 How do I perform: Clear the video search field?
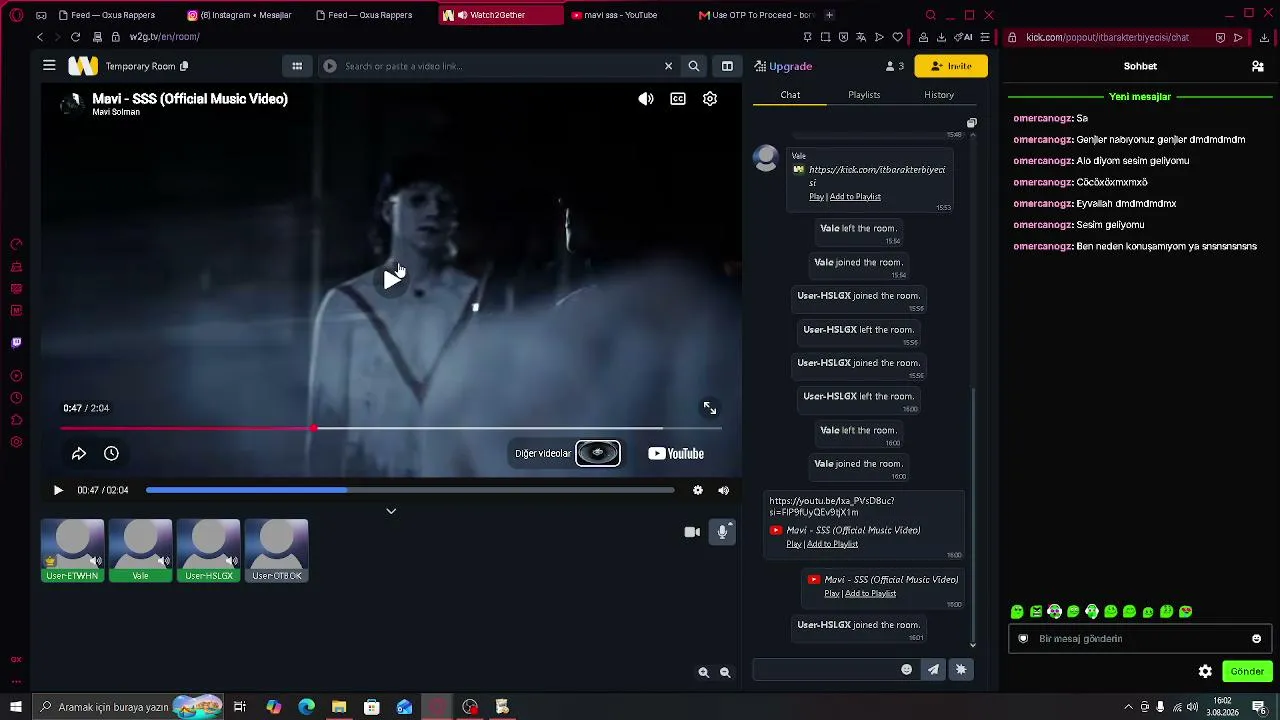pos(669,66)
